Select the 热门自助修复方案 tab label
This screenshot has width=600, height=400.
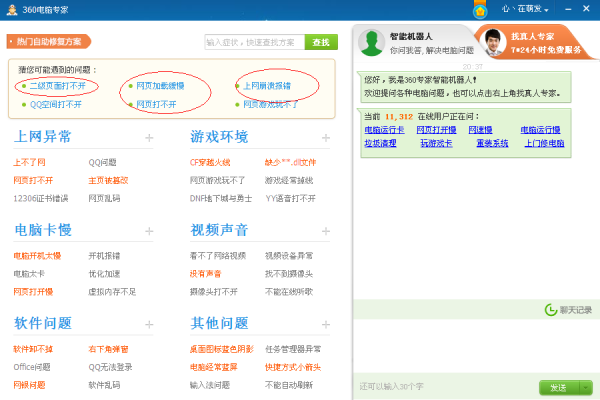(x=49, y=42)
